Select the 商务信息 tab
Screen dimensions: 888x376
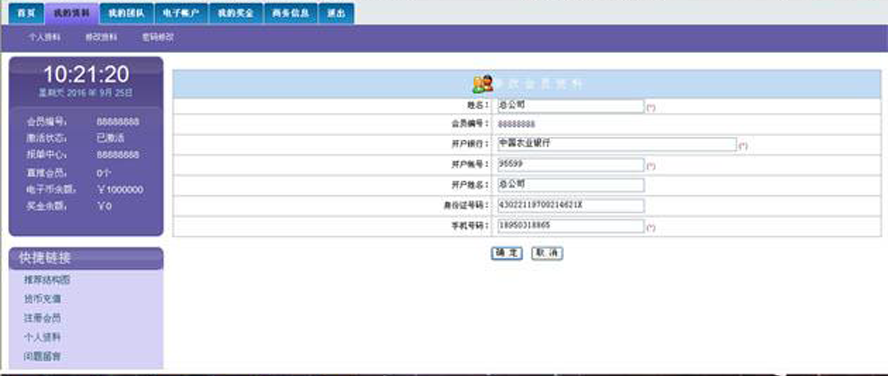[x=291, y=14]
